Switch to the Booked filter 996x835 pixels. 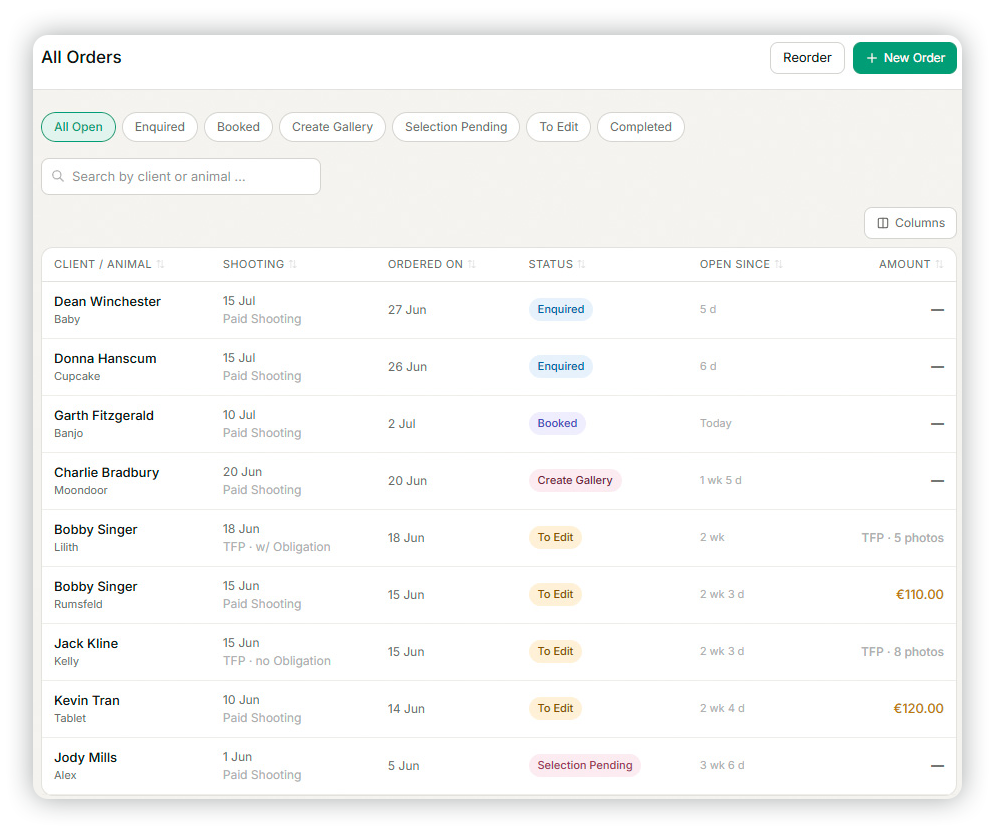tap(238, 127)
